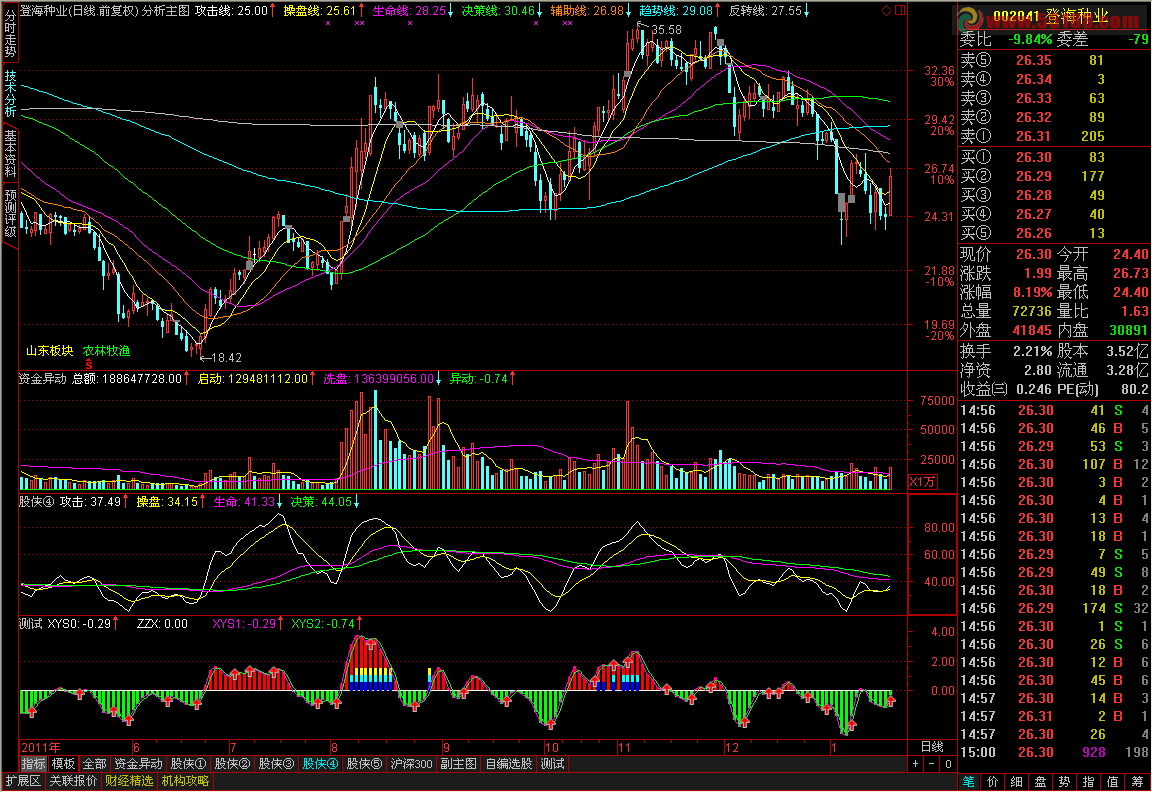Expand the 扩展区 extension area
1152x793 pixels.
click(x=22, y=781)
